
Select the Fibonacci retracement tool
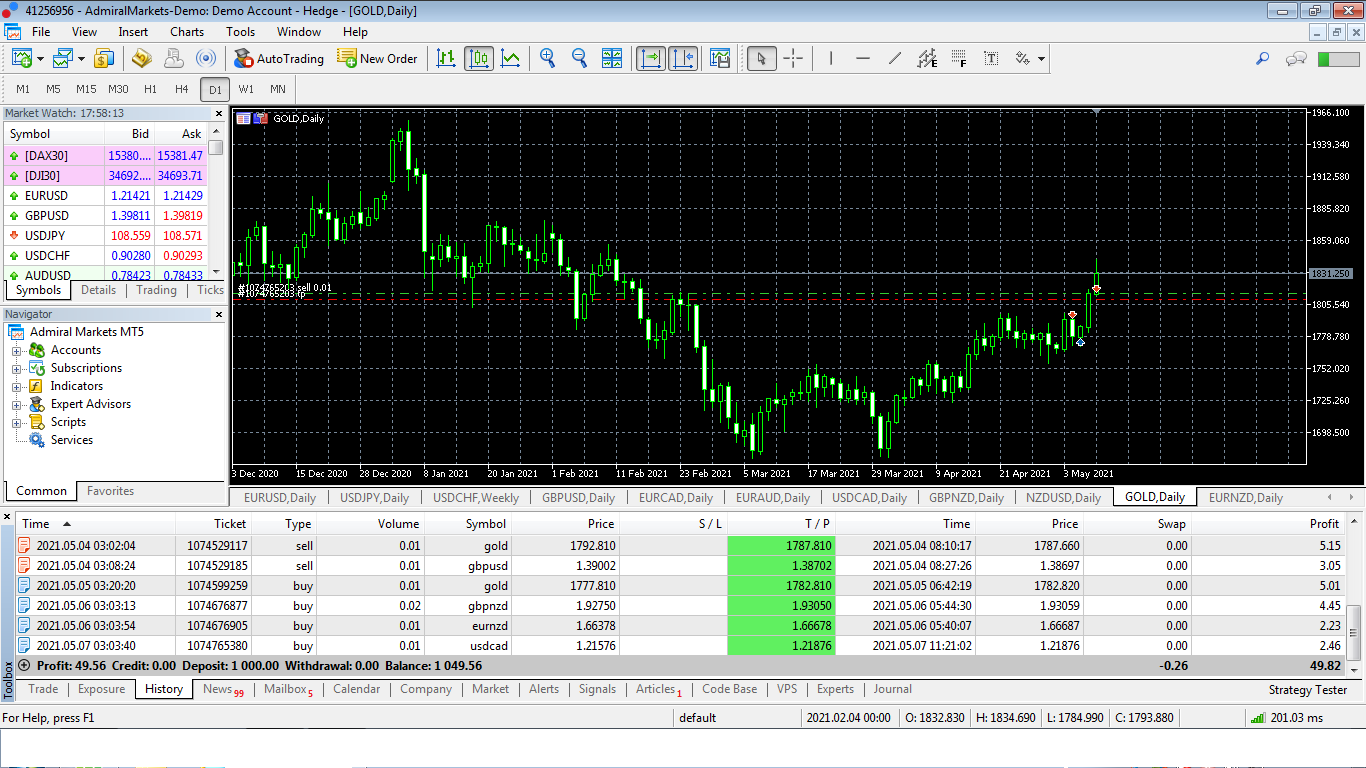click(x=959, y=58)
